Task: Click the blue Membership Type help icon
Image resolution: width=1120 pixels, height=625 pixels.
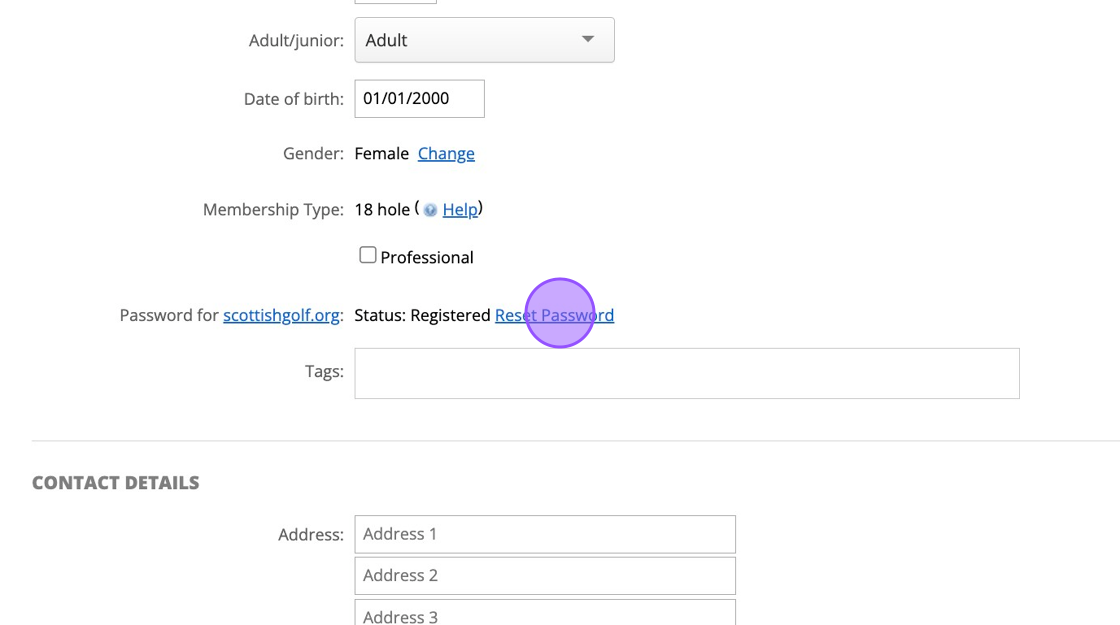Action: 430,210
